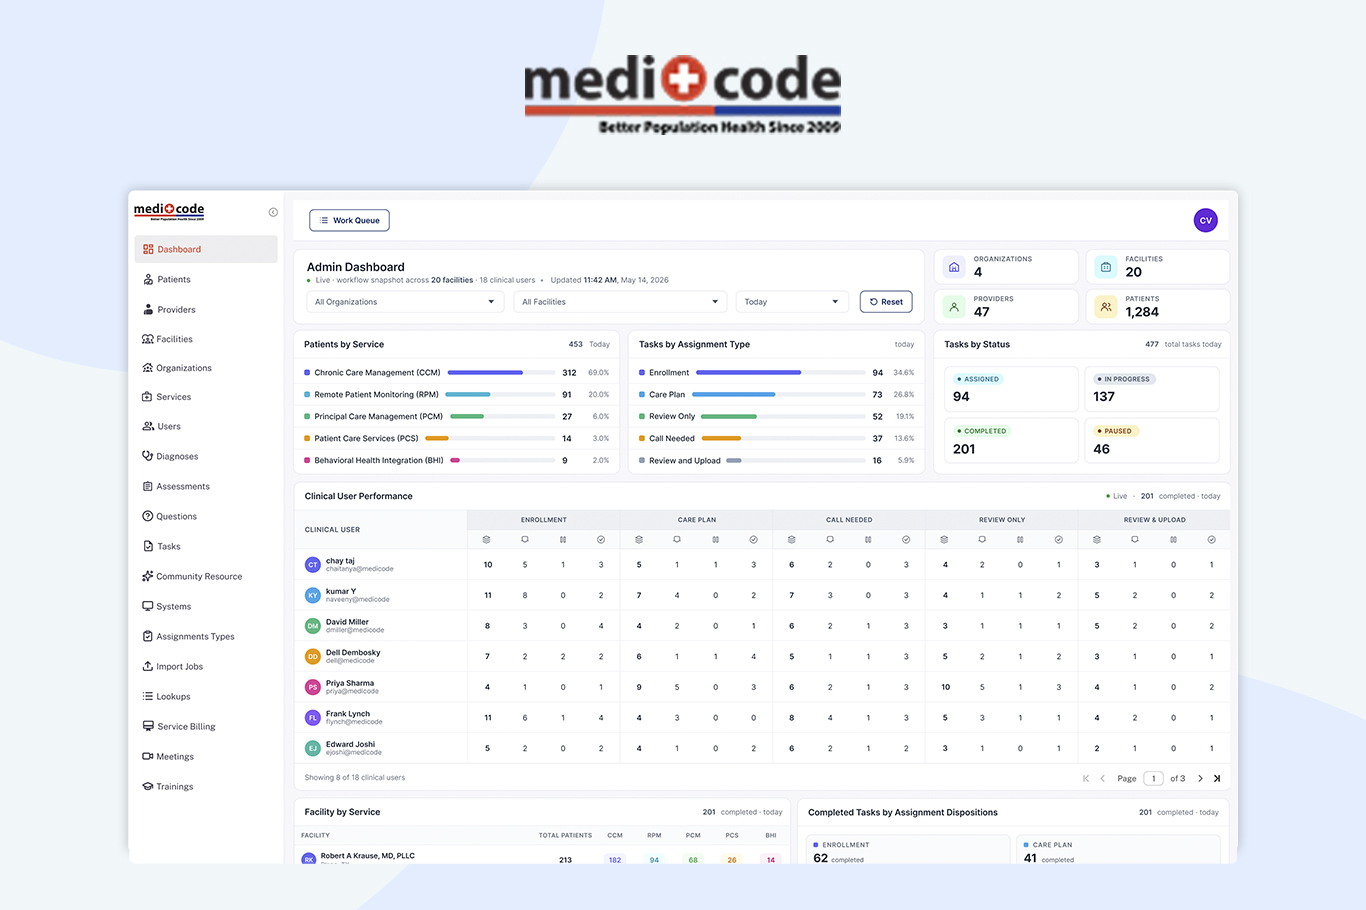Click the Service Billing icon

(148, 726)
